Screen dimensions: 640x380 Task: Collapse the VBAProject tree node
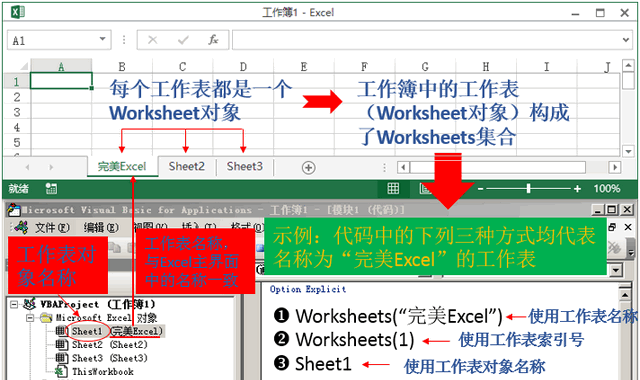14,304
